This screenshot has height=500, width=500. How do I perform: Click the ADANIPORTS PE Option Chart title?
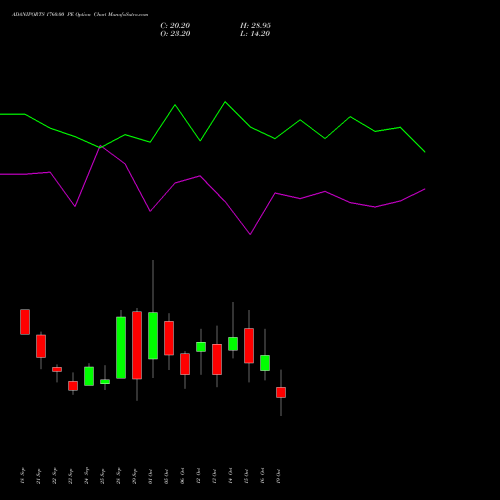coord(80,15)
